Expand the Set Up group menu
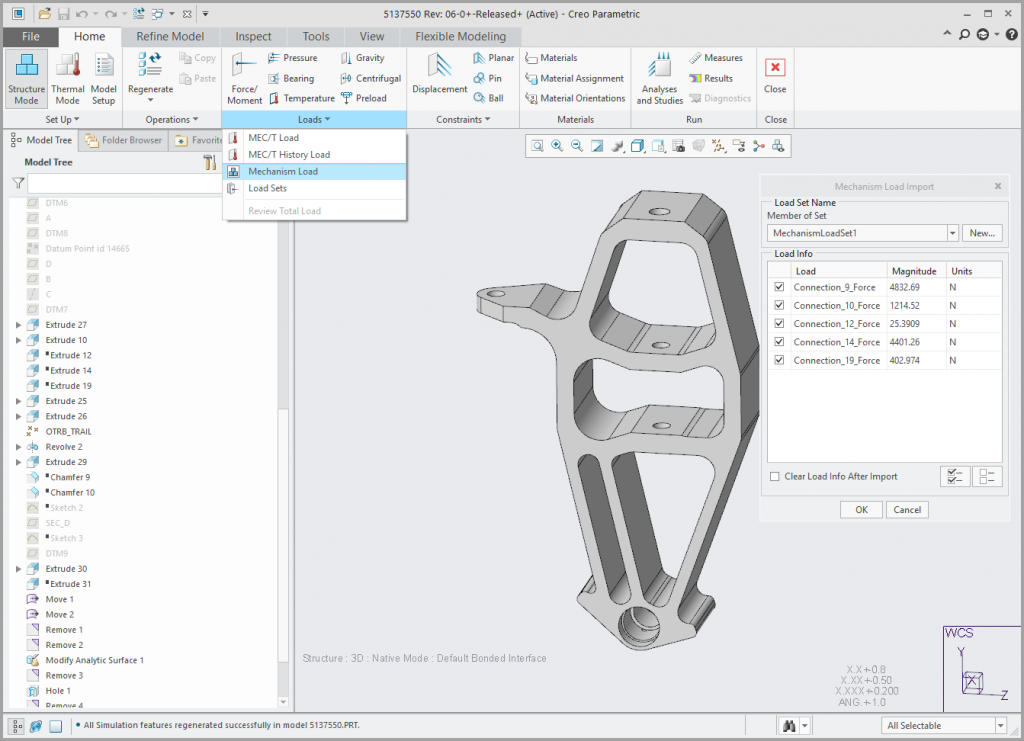The height and width of the screenshot is (741, 1024). 62,119
